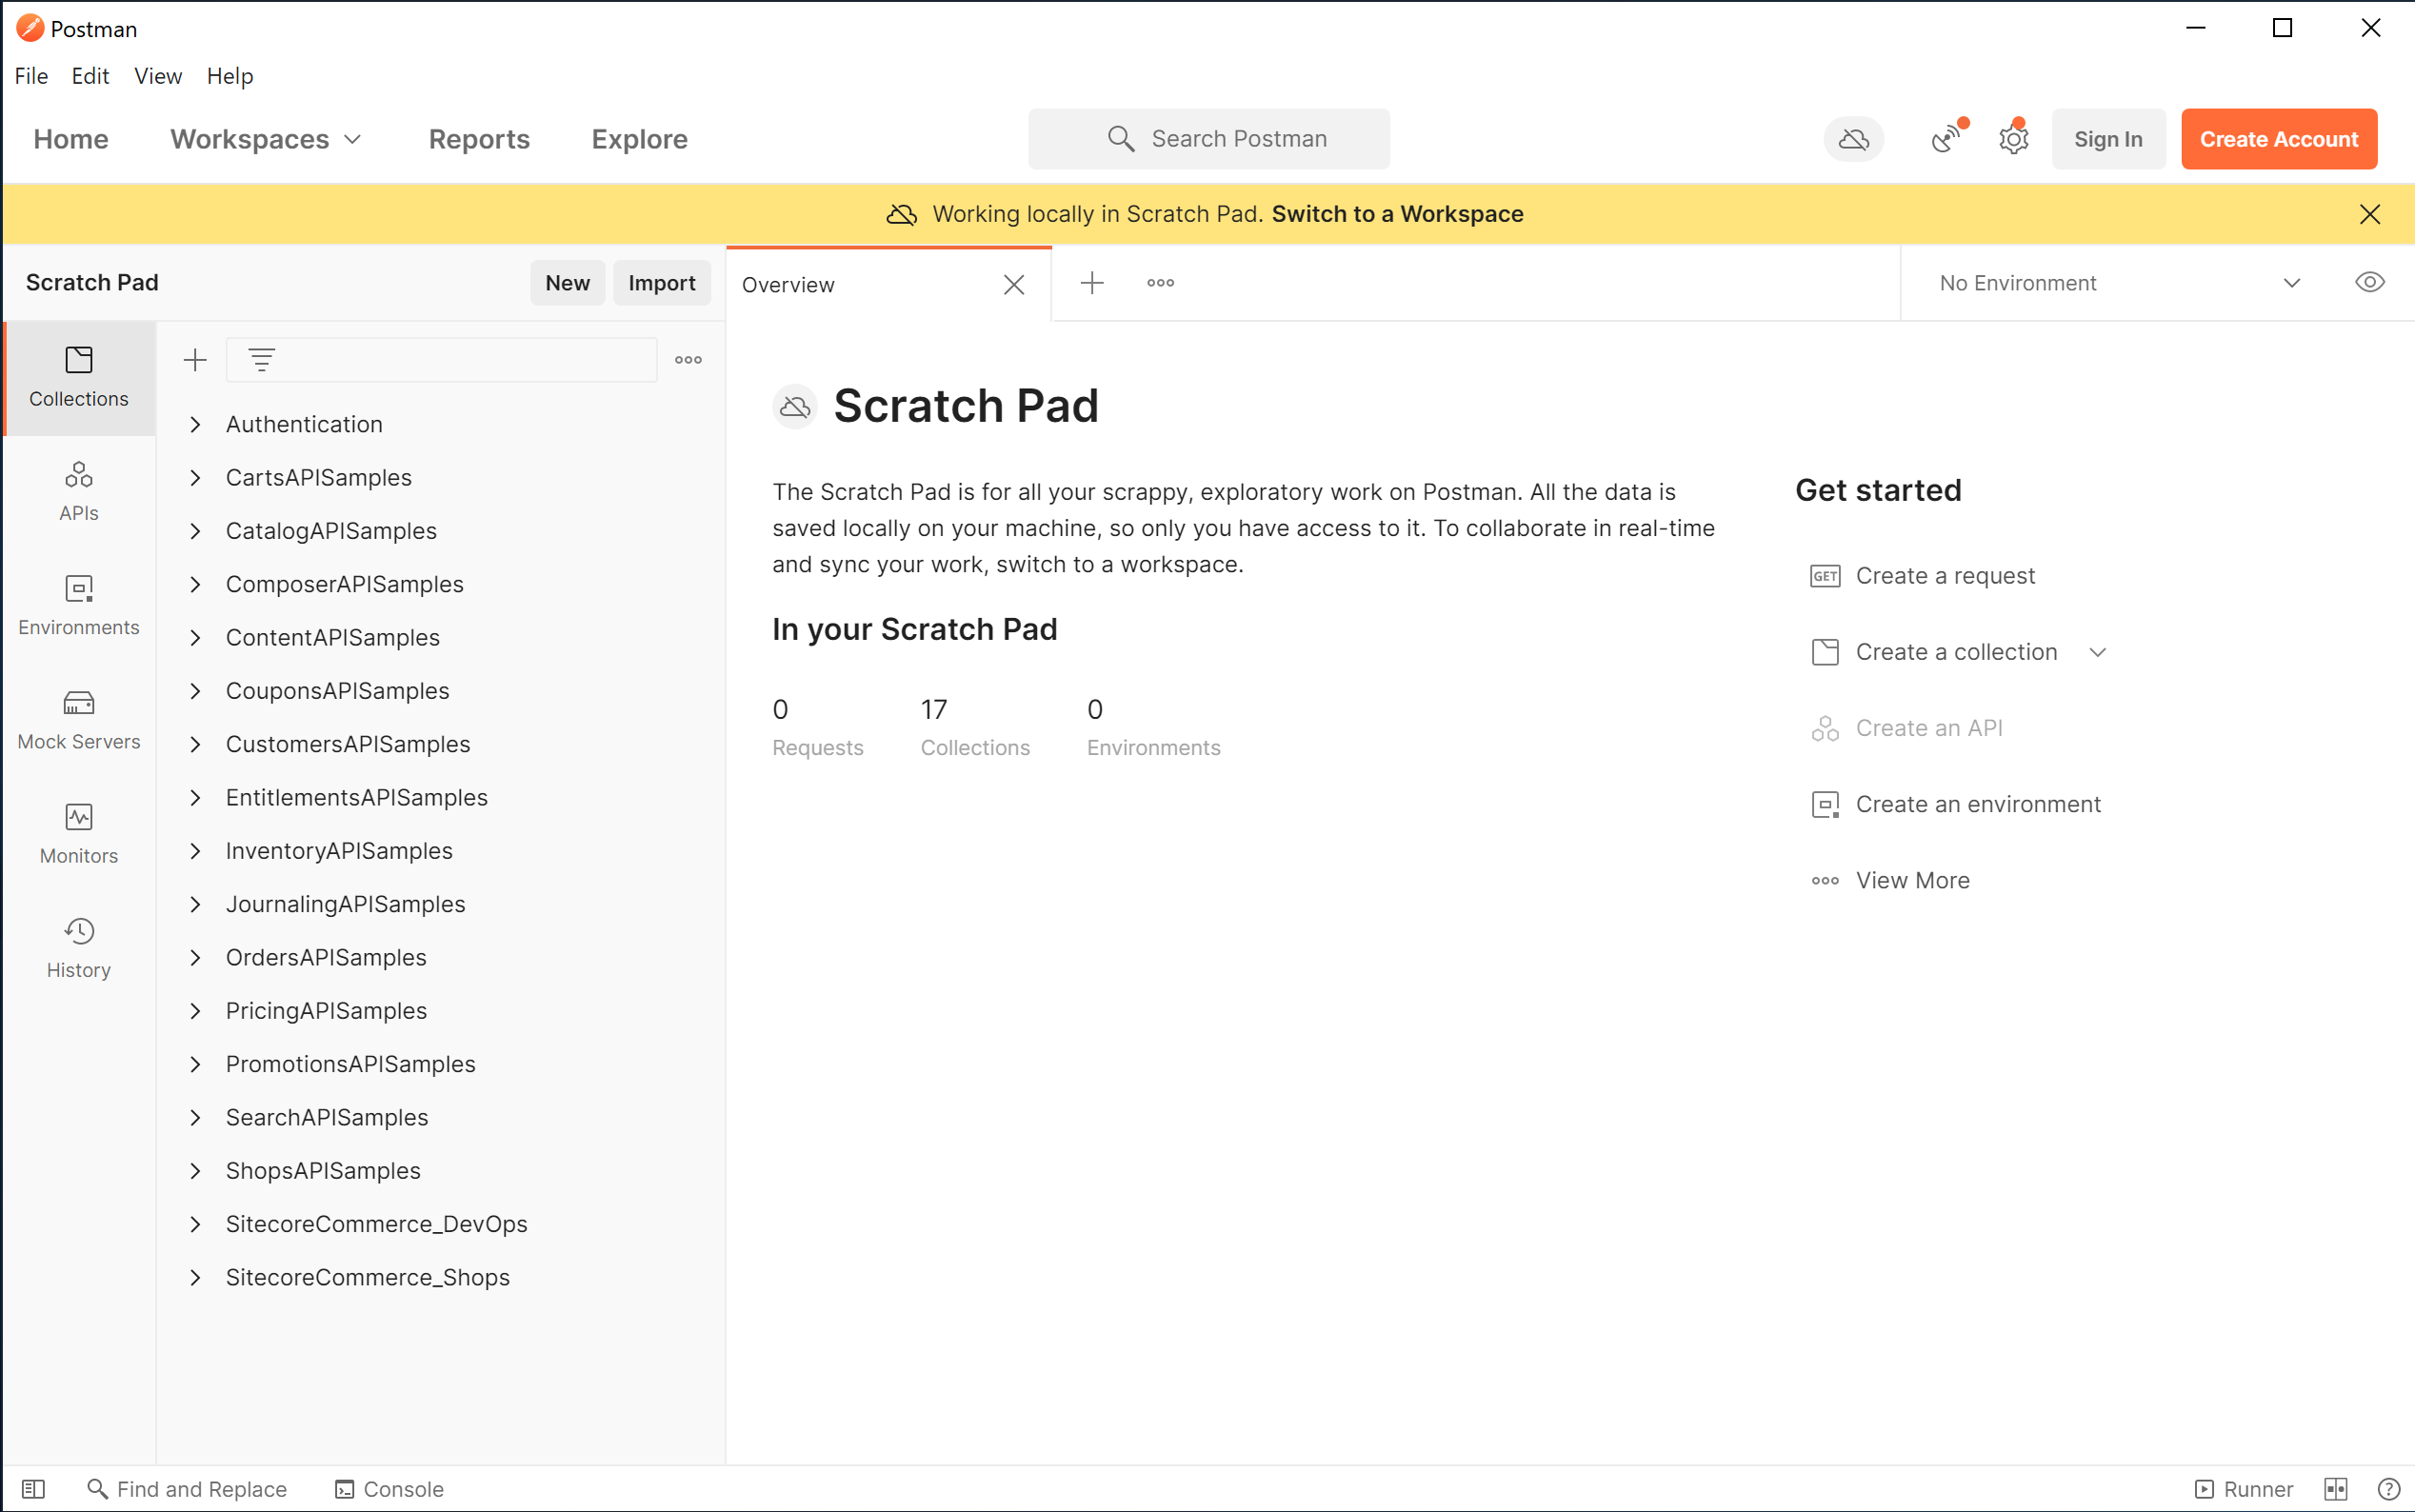
Task: Expand the ComposerAPISamples collection
Action: (195, 584)
